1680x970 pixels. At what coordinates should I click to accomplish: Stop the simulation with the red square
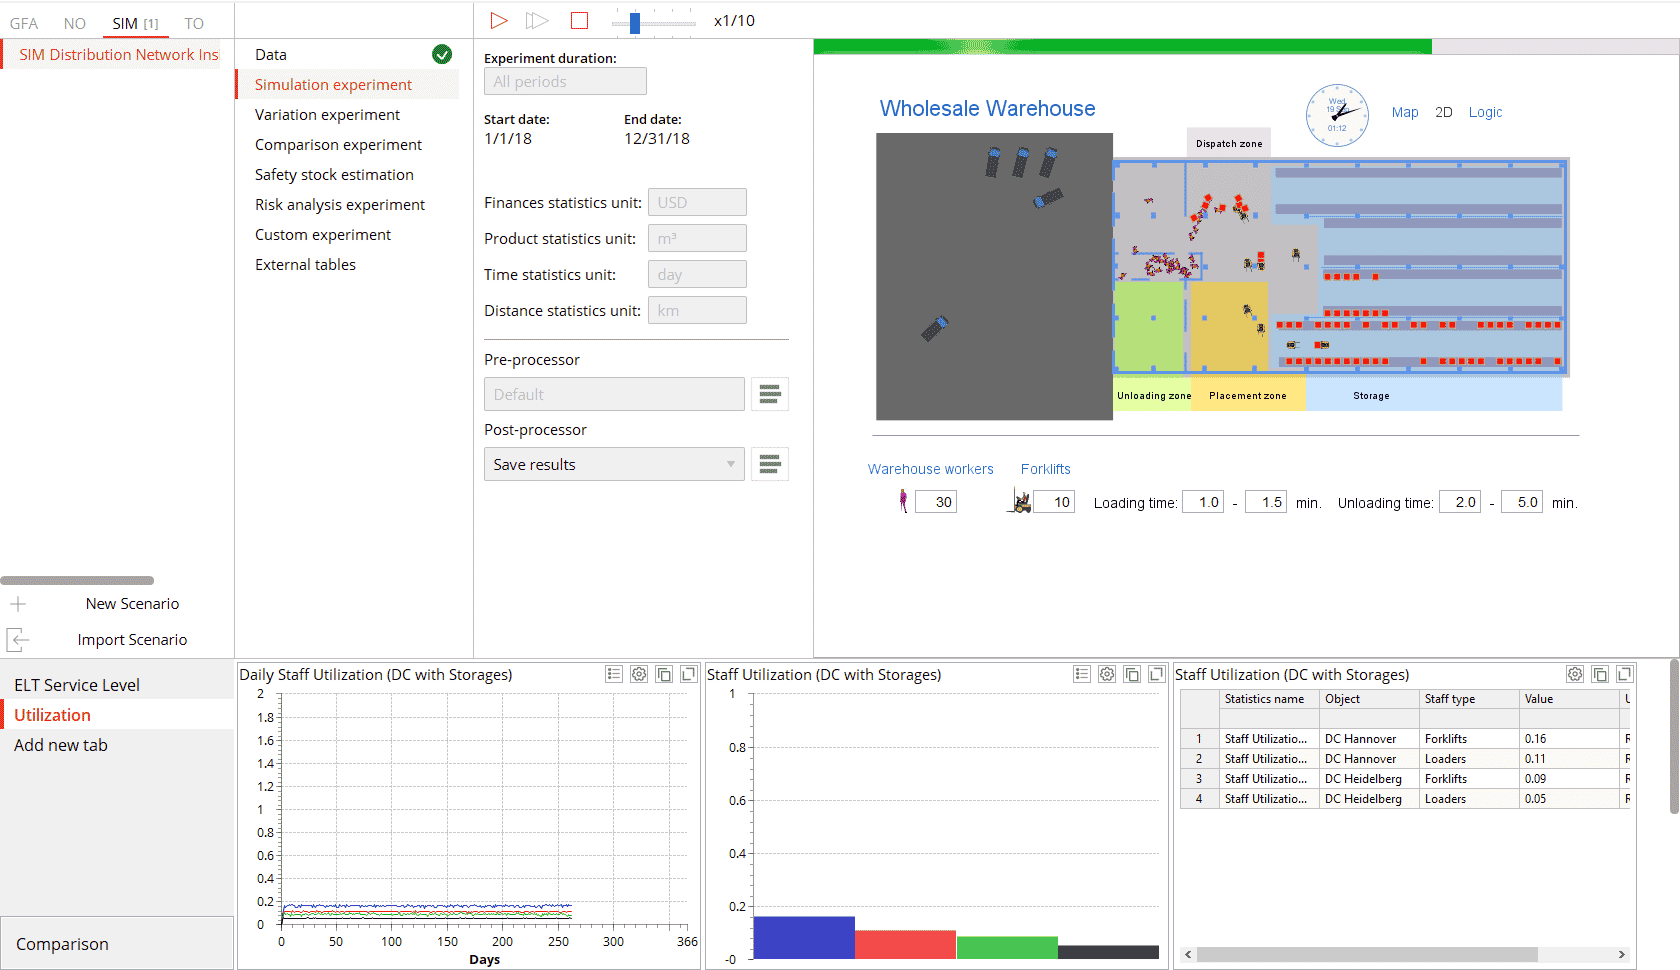579,20
